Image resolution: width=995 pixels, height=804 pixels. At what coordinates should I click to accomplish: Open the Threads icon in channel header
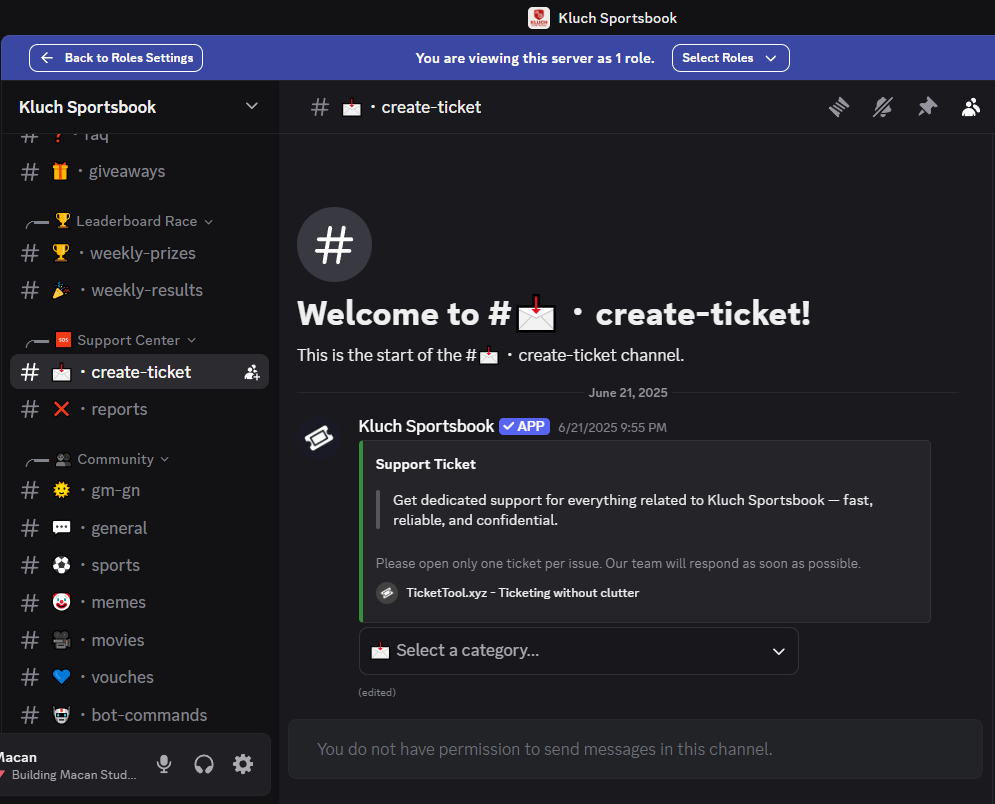click(x=839, y=107)
